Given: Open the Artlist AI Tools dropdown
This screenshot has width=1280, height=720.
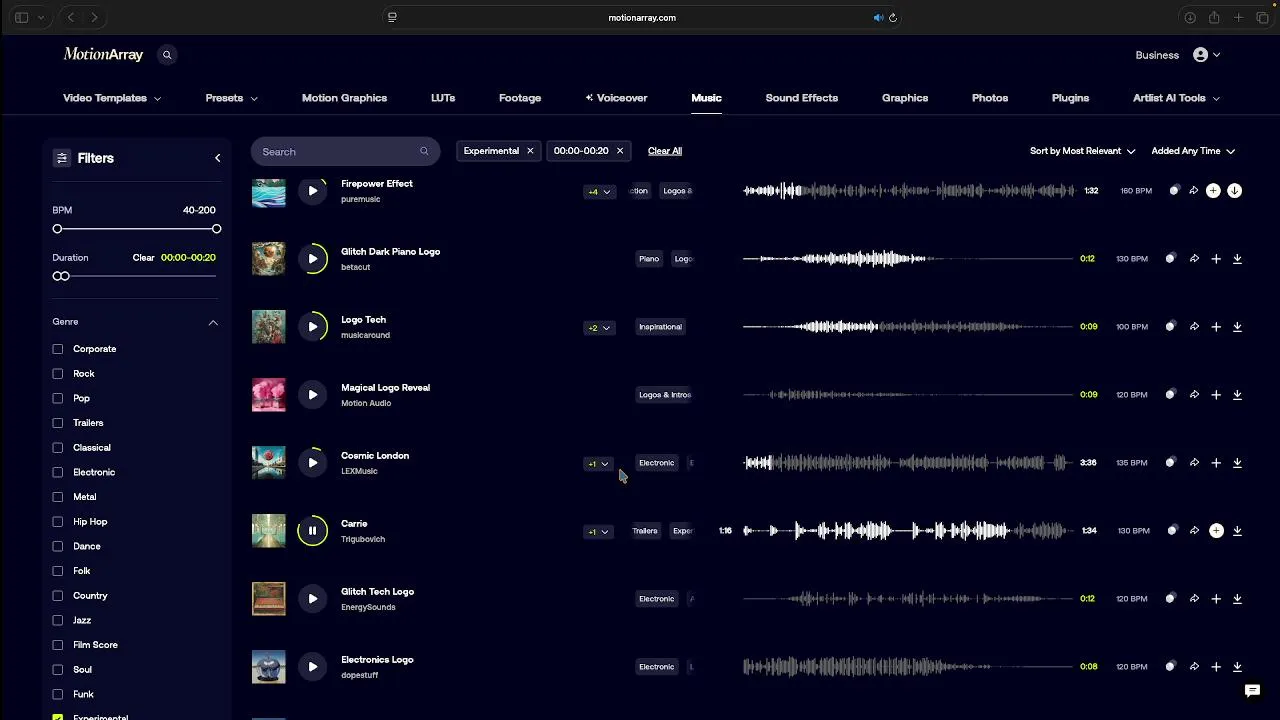Looking at the screenshot, I should coord(1176,98).
